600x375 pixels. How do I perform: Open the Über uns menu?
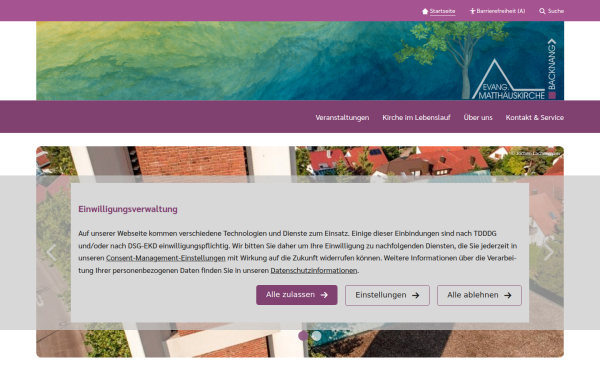click(478, 117)
